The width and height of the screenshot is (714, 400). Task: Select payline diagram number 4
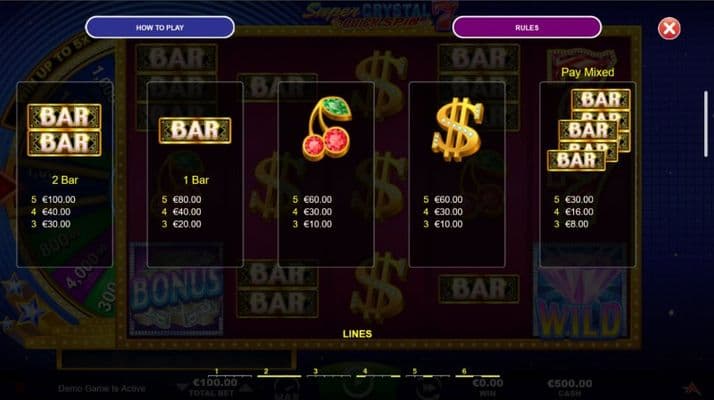tap(378, 374)
